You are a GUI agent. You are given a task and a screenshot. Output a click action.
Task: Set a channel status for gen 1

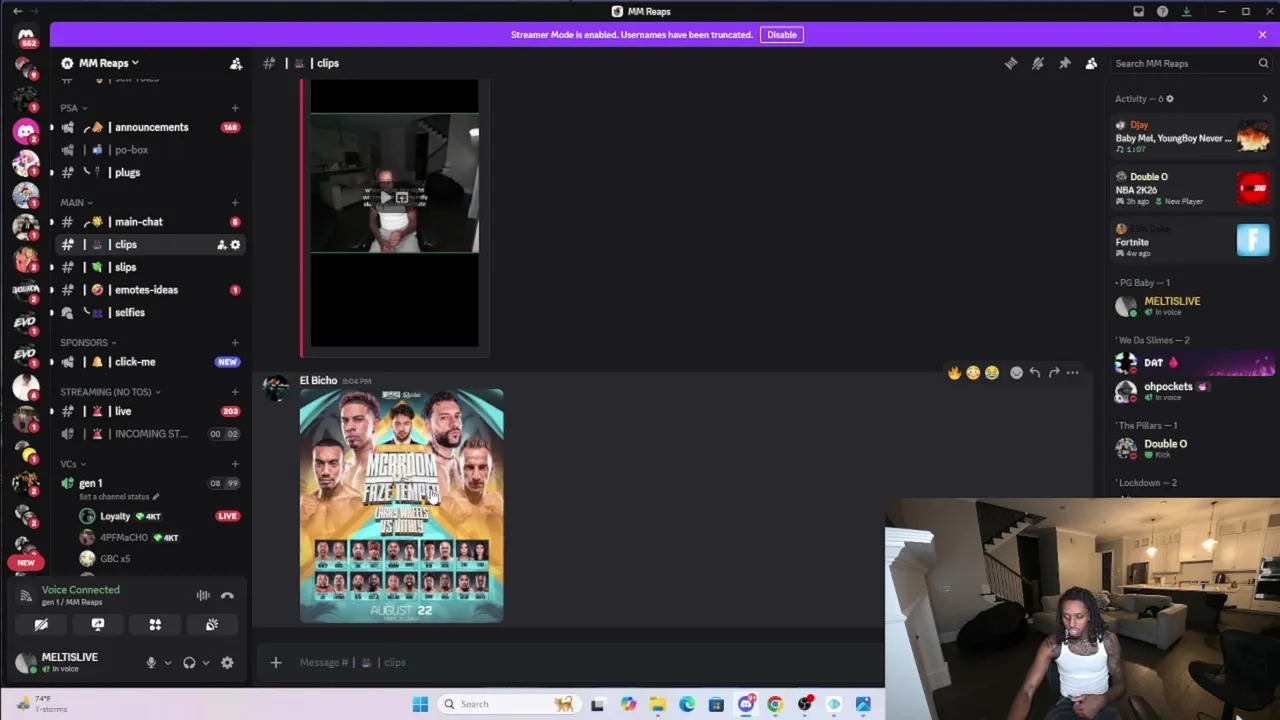click(118, 497)
